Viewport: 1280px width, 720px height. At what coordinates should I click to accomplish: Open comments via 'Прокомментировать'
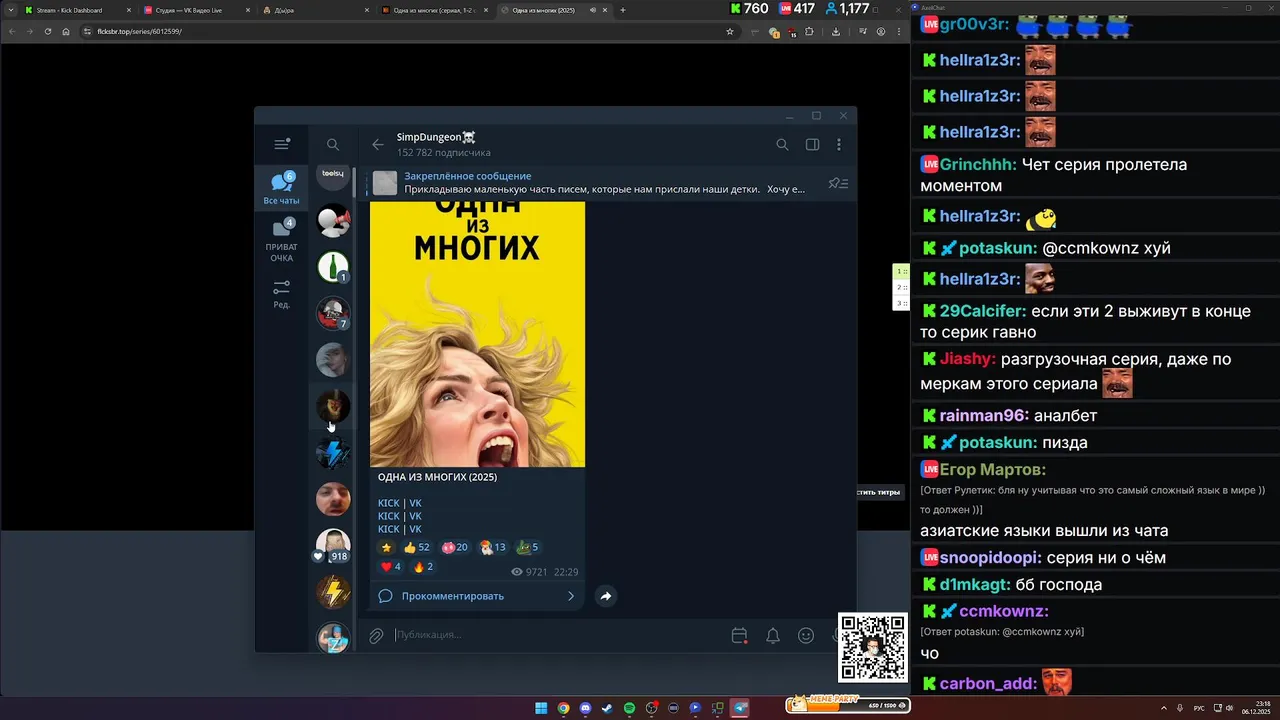[476, 596]
